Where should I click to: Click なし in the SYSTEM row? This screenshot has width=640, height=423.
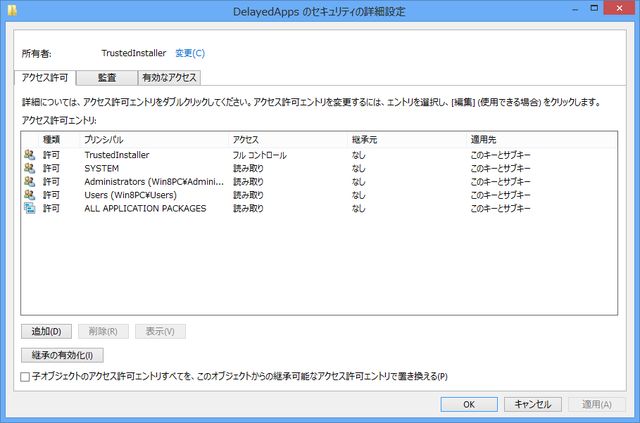coord(358,168)
